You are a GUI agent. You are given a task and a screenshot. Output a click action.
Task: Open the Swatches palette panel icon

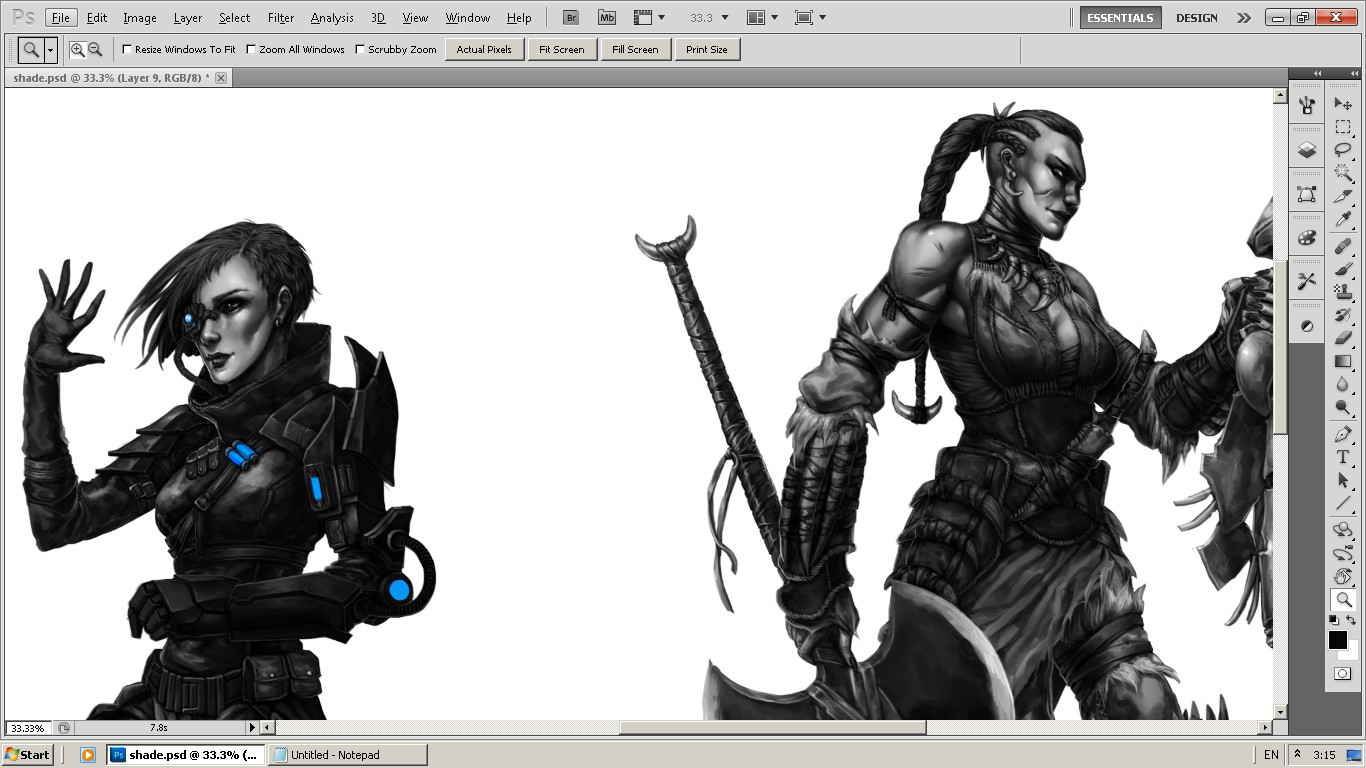[1307, 238]
